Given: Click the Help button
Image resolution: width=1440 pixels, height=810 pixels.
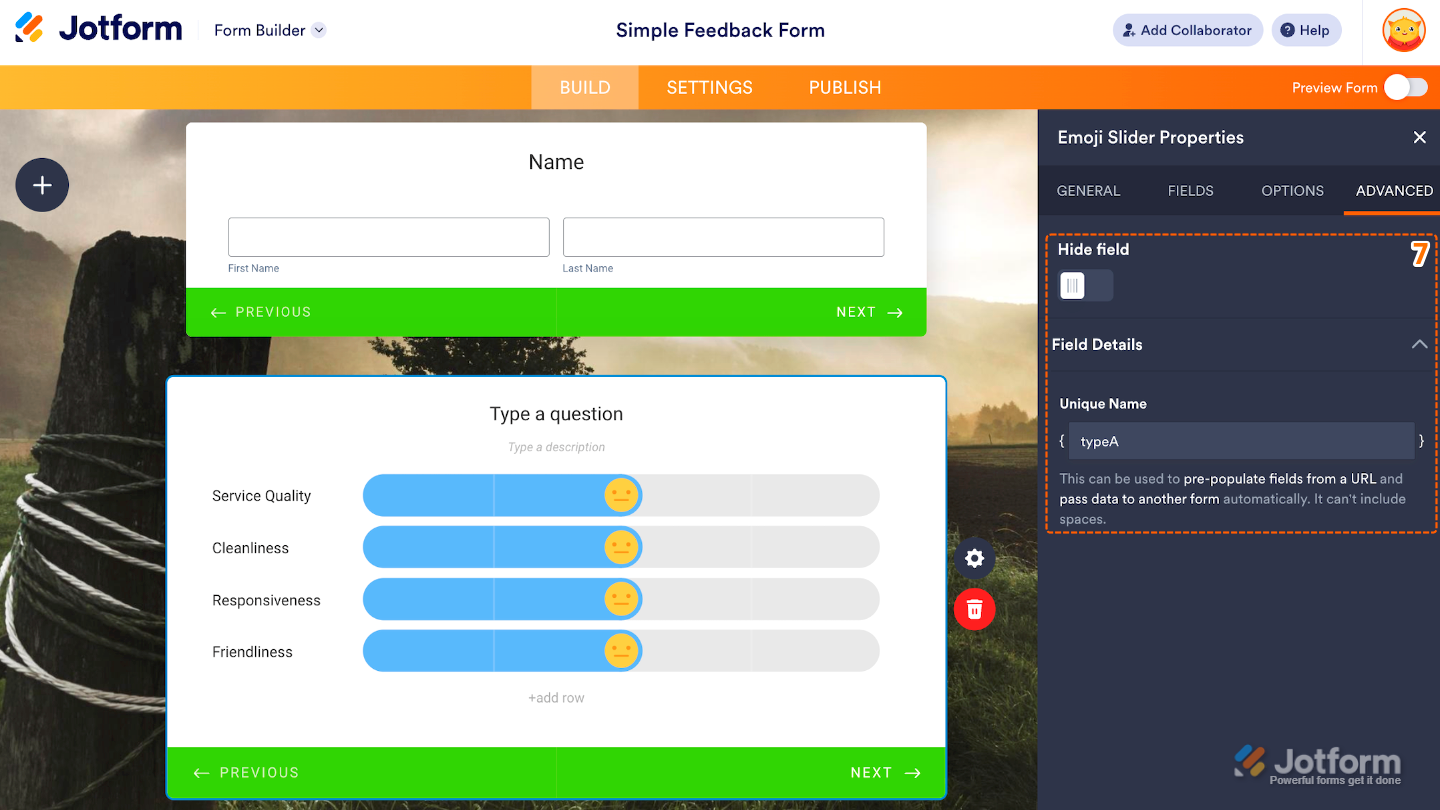Looking at the screenshot, I should coord(1305,30).
